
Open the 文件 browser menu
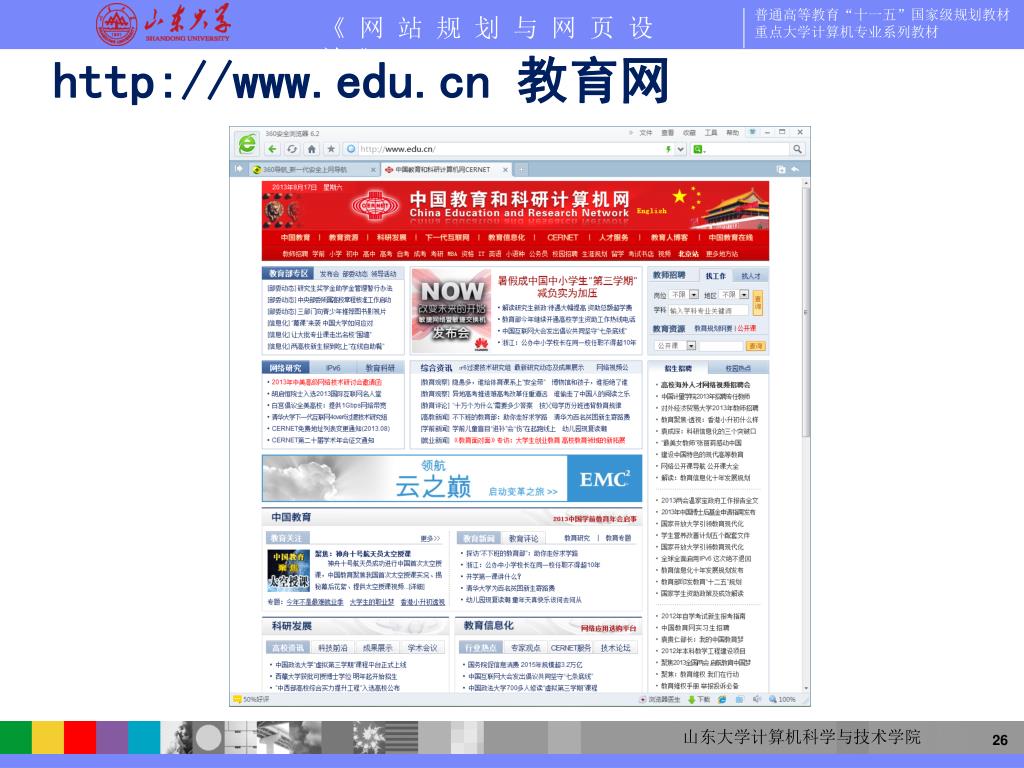point(646,133)
